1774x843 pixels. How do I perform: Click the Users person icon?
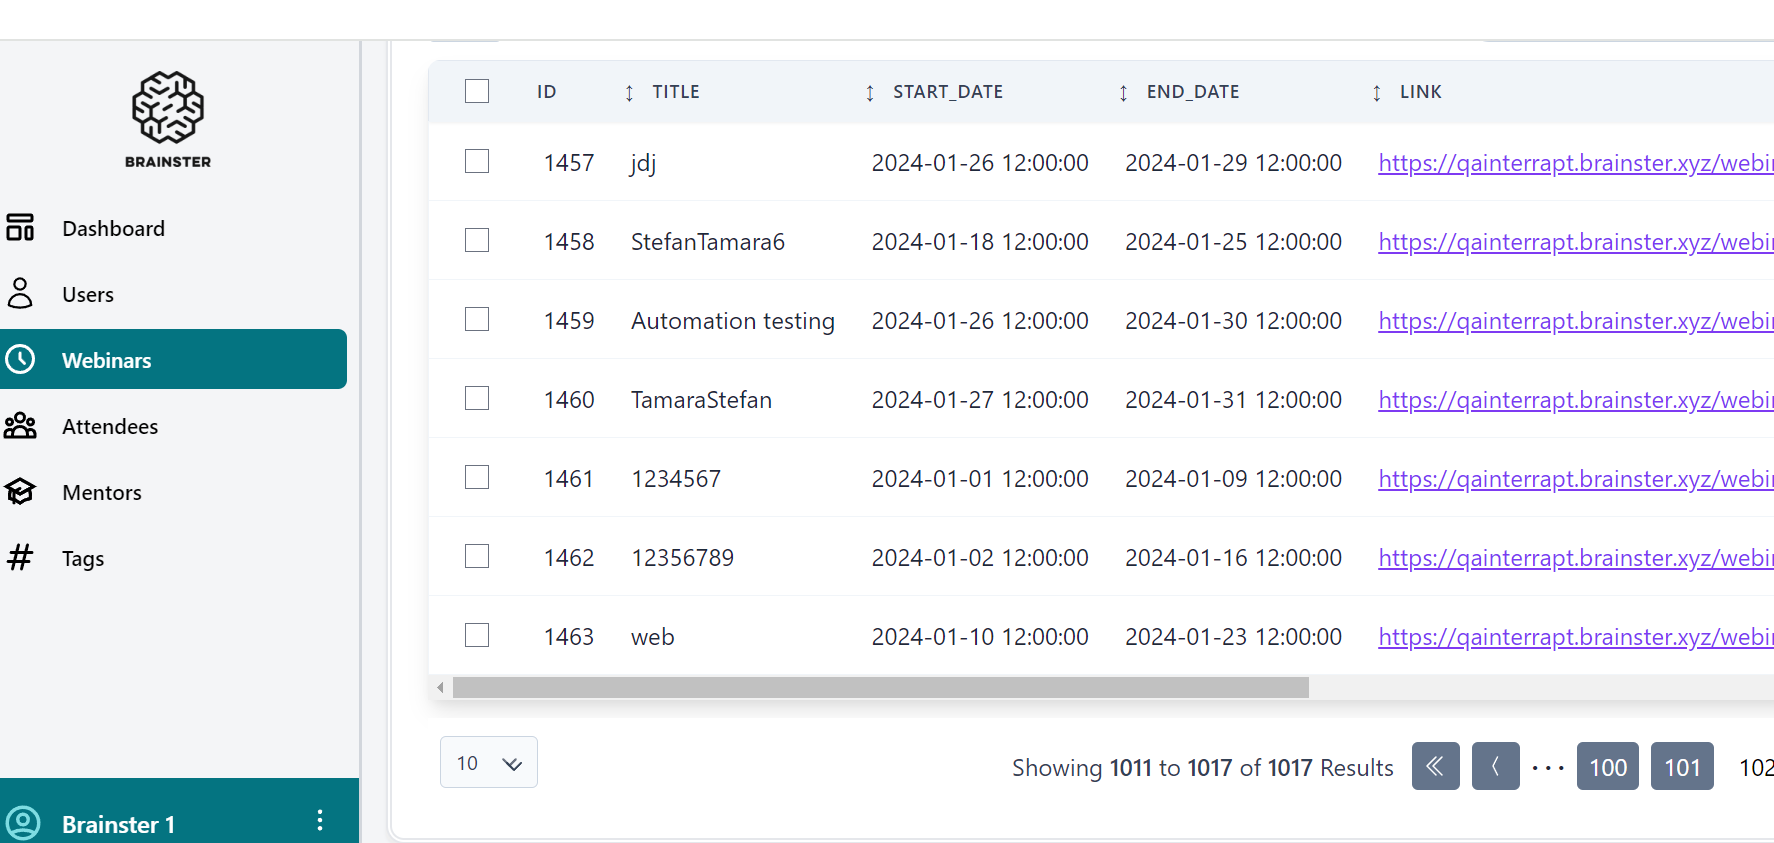point(20,294)
